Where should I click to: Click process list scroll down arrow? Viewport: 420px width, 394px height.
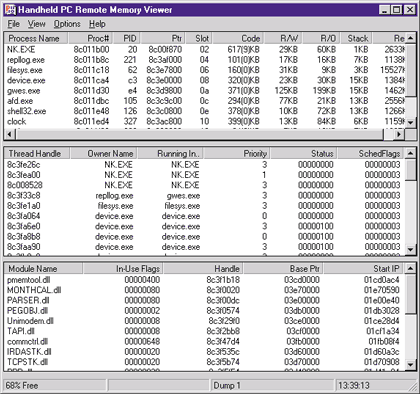[x=411, y=122]
